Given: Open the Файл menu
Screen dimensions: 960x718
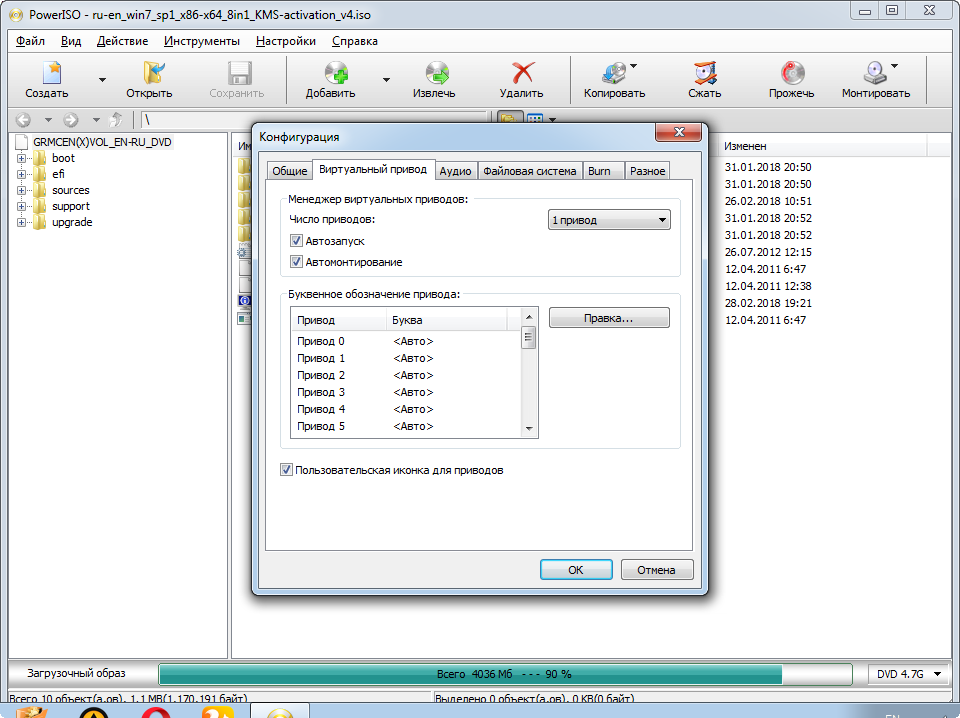Looking at the screenshot, I should (30, 41).
